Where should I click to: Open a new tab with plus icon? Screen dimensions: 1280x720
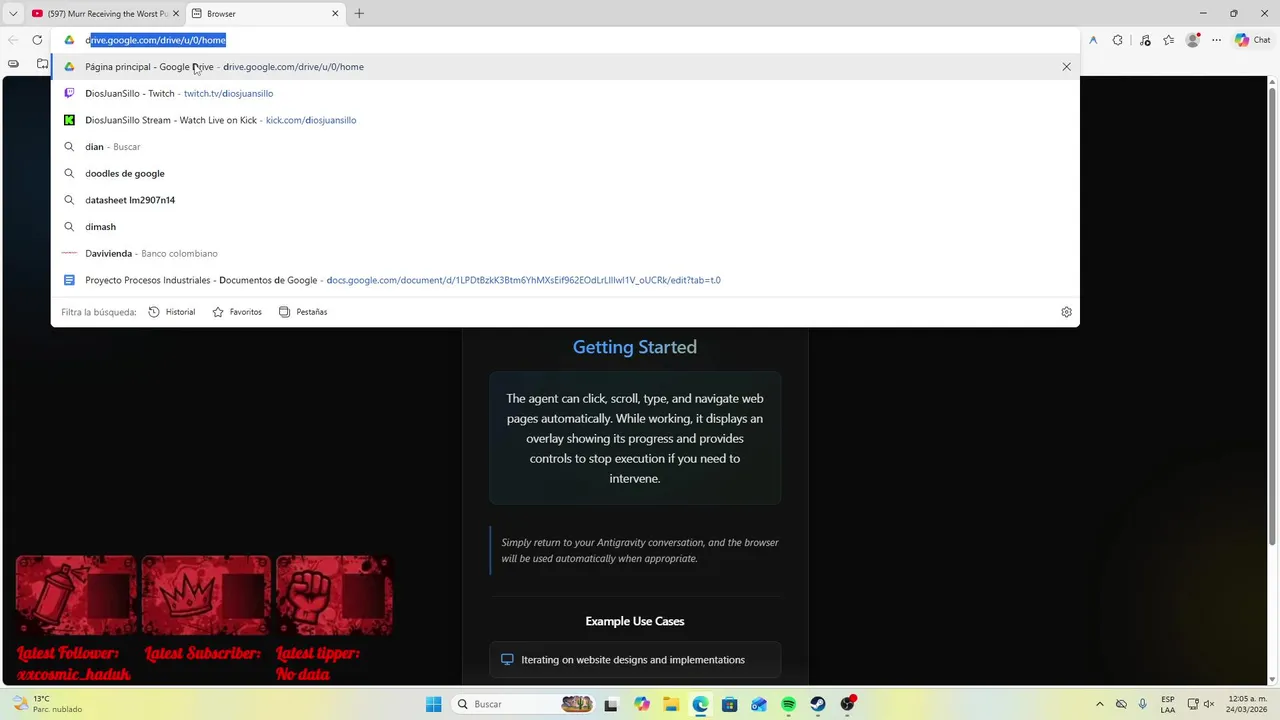pyautogui.click(x=359, y=13)
